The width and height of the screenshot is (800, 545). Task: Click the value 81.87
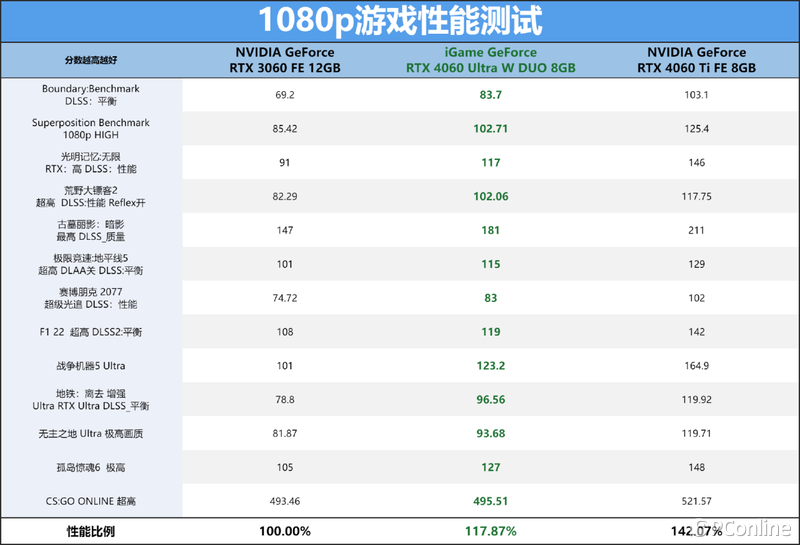coord(285,434)
